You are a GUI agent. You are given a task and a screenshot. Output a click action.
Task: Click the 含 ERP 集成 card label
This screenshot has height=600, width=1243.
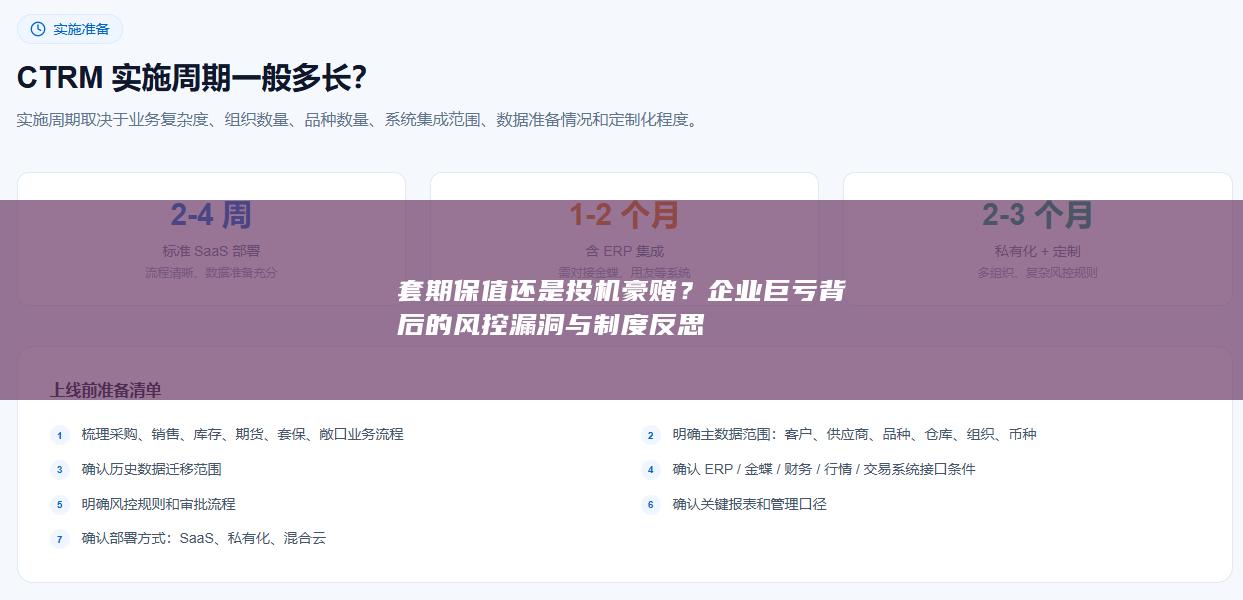click(624, 251)
